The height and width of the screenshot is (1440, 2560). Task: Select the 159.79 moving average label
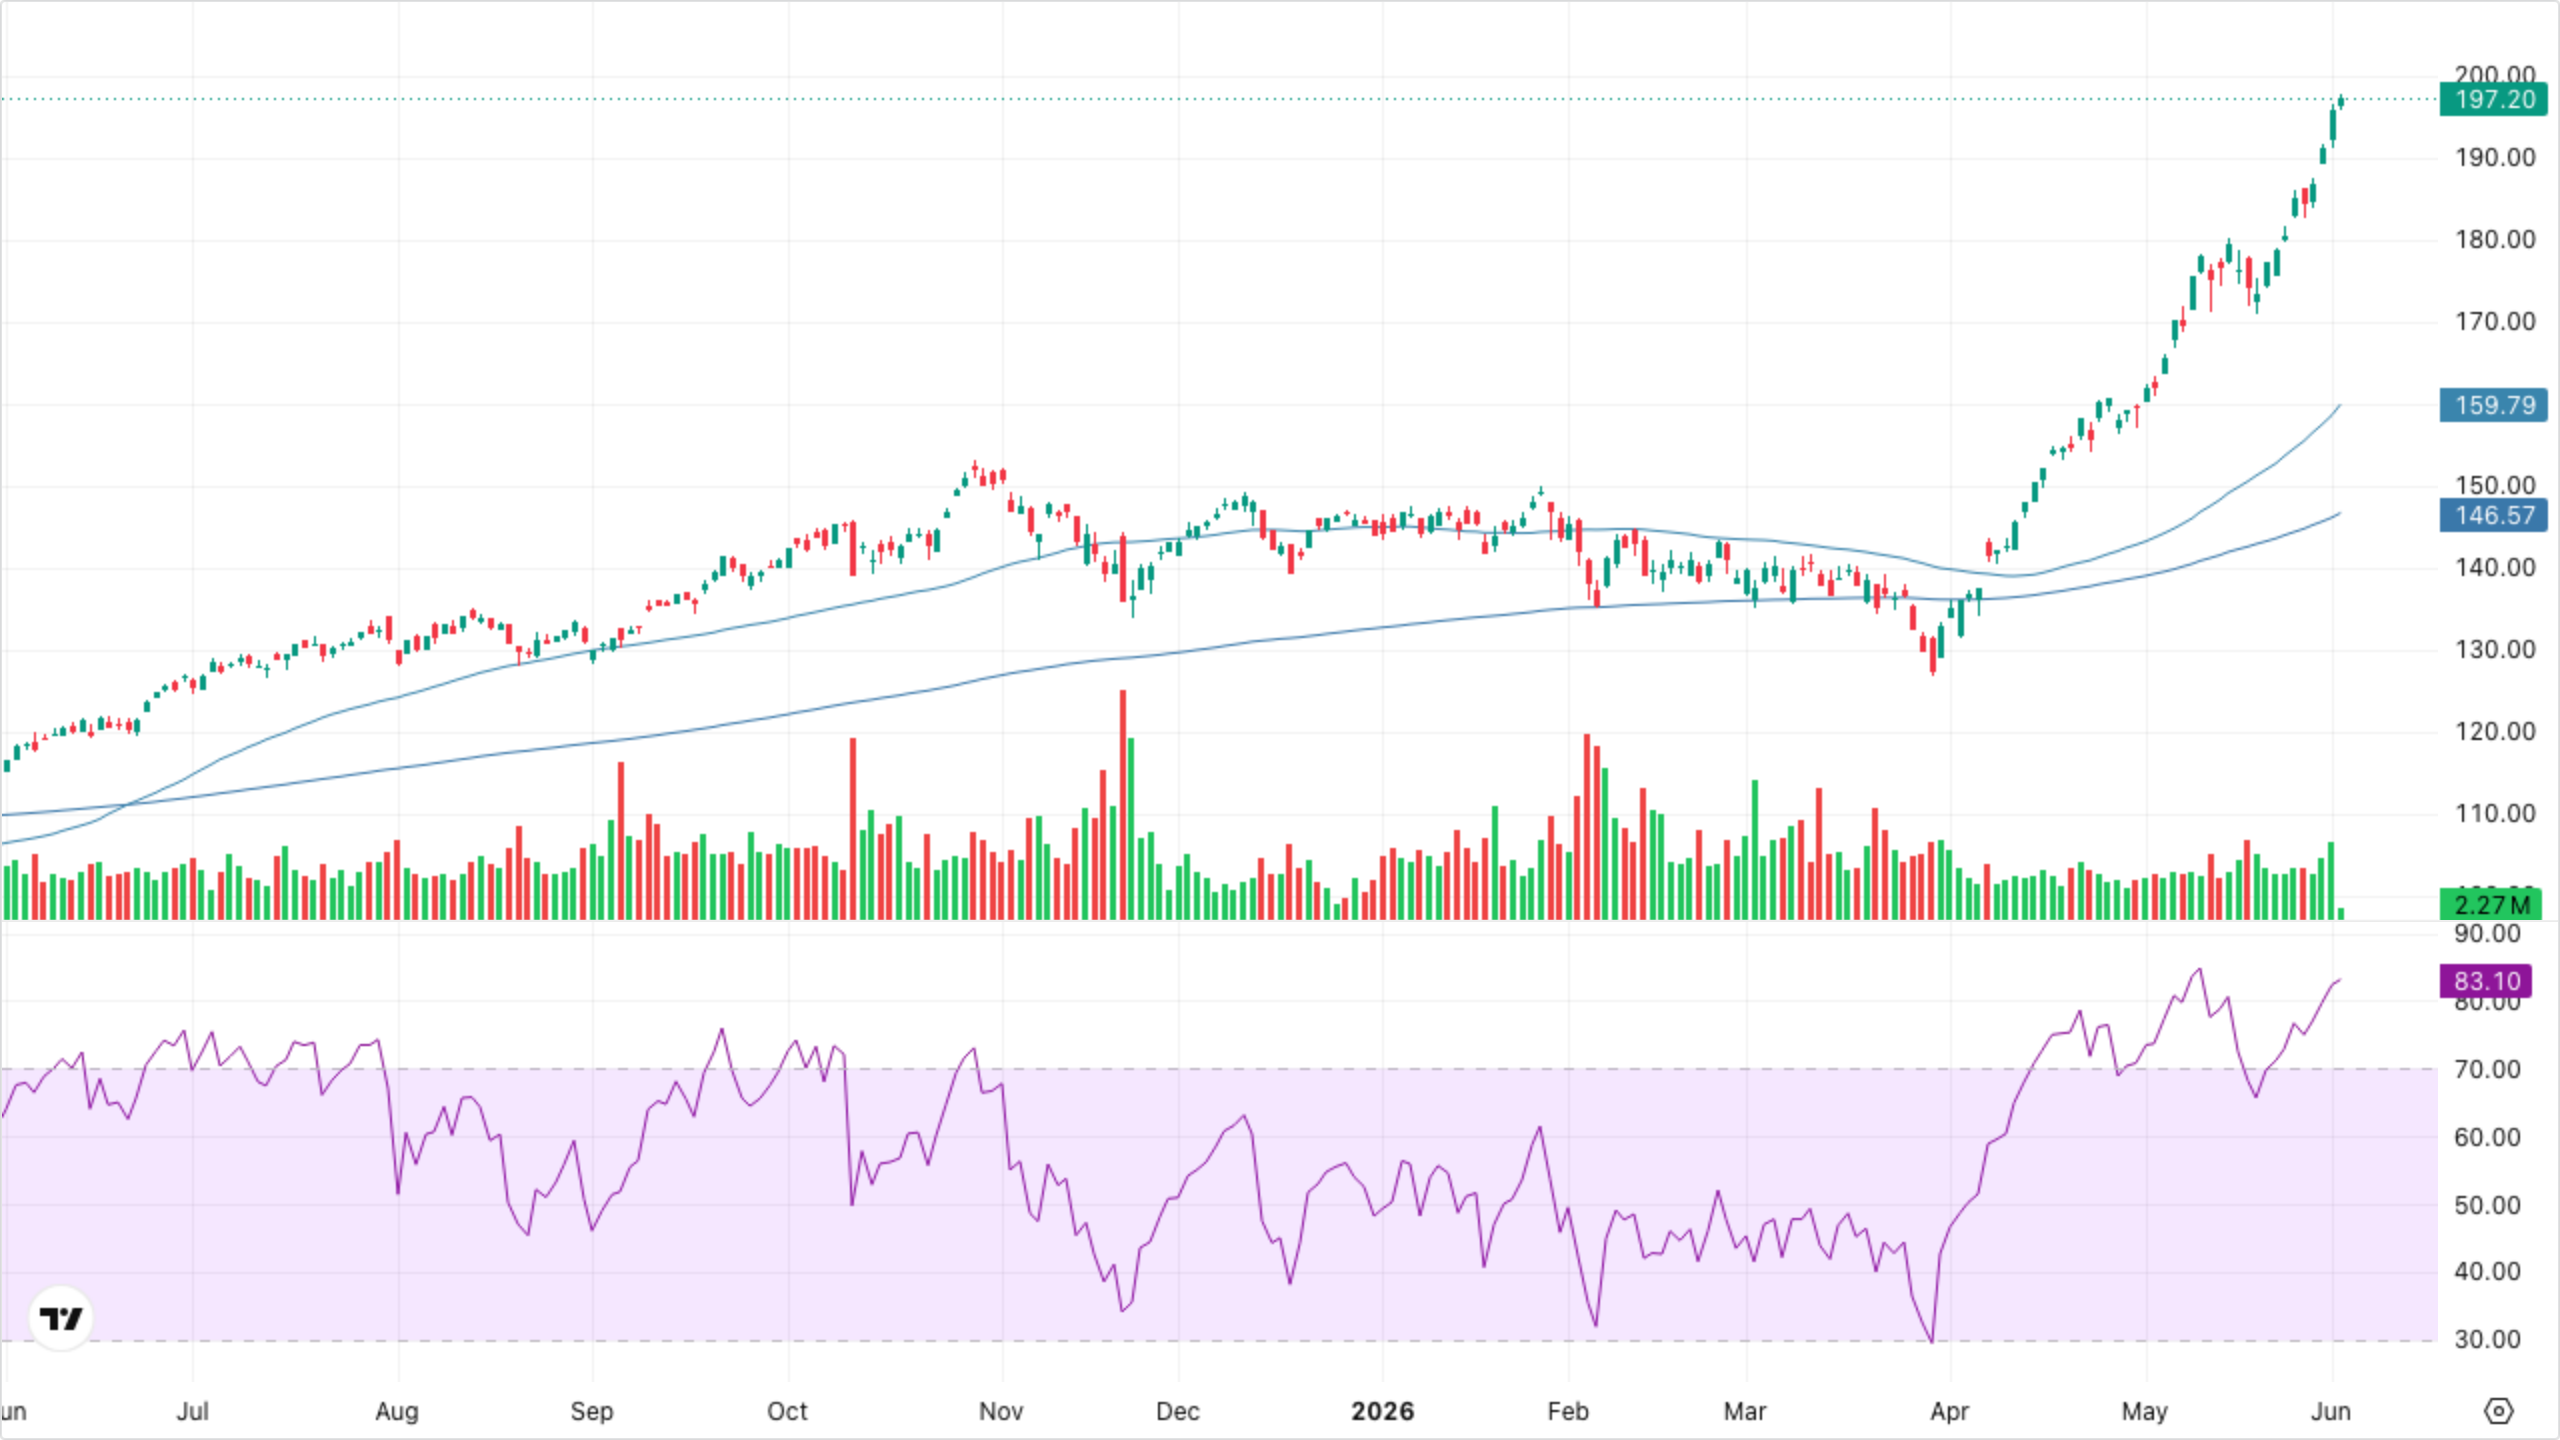2494,405
